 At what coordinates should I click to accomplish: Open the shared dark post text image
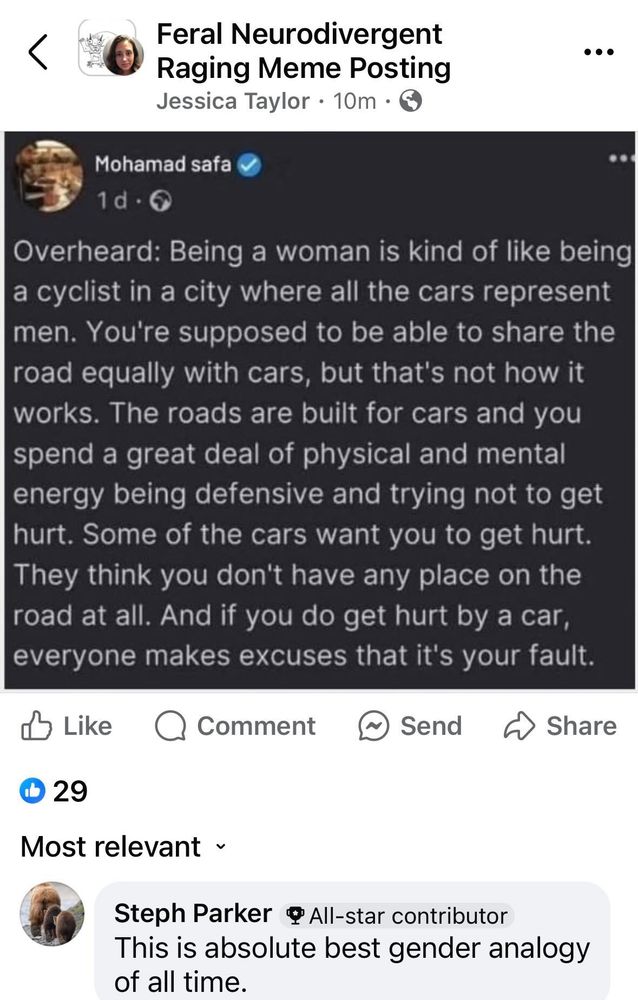pos(320,410)
